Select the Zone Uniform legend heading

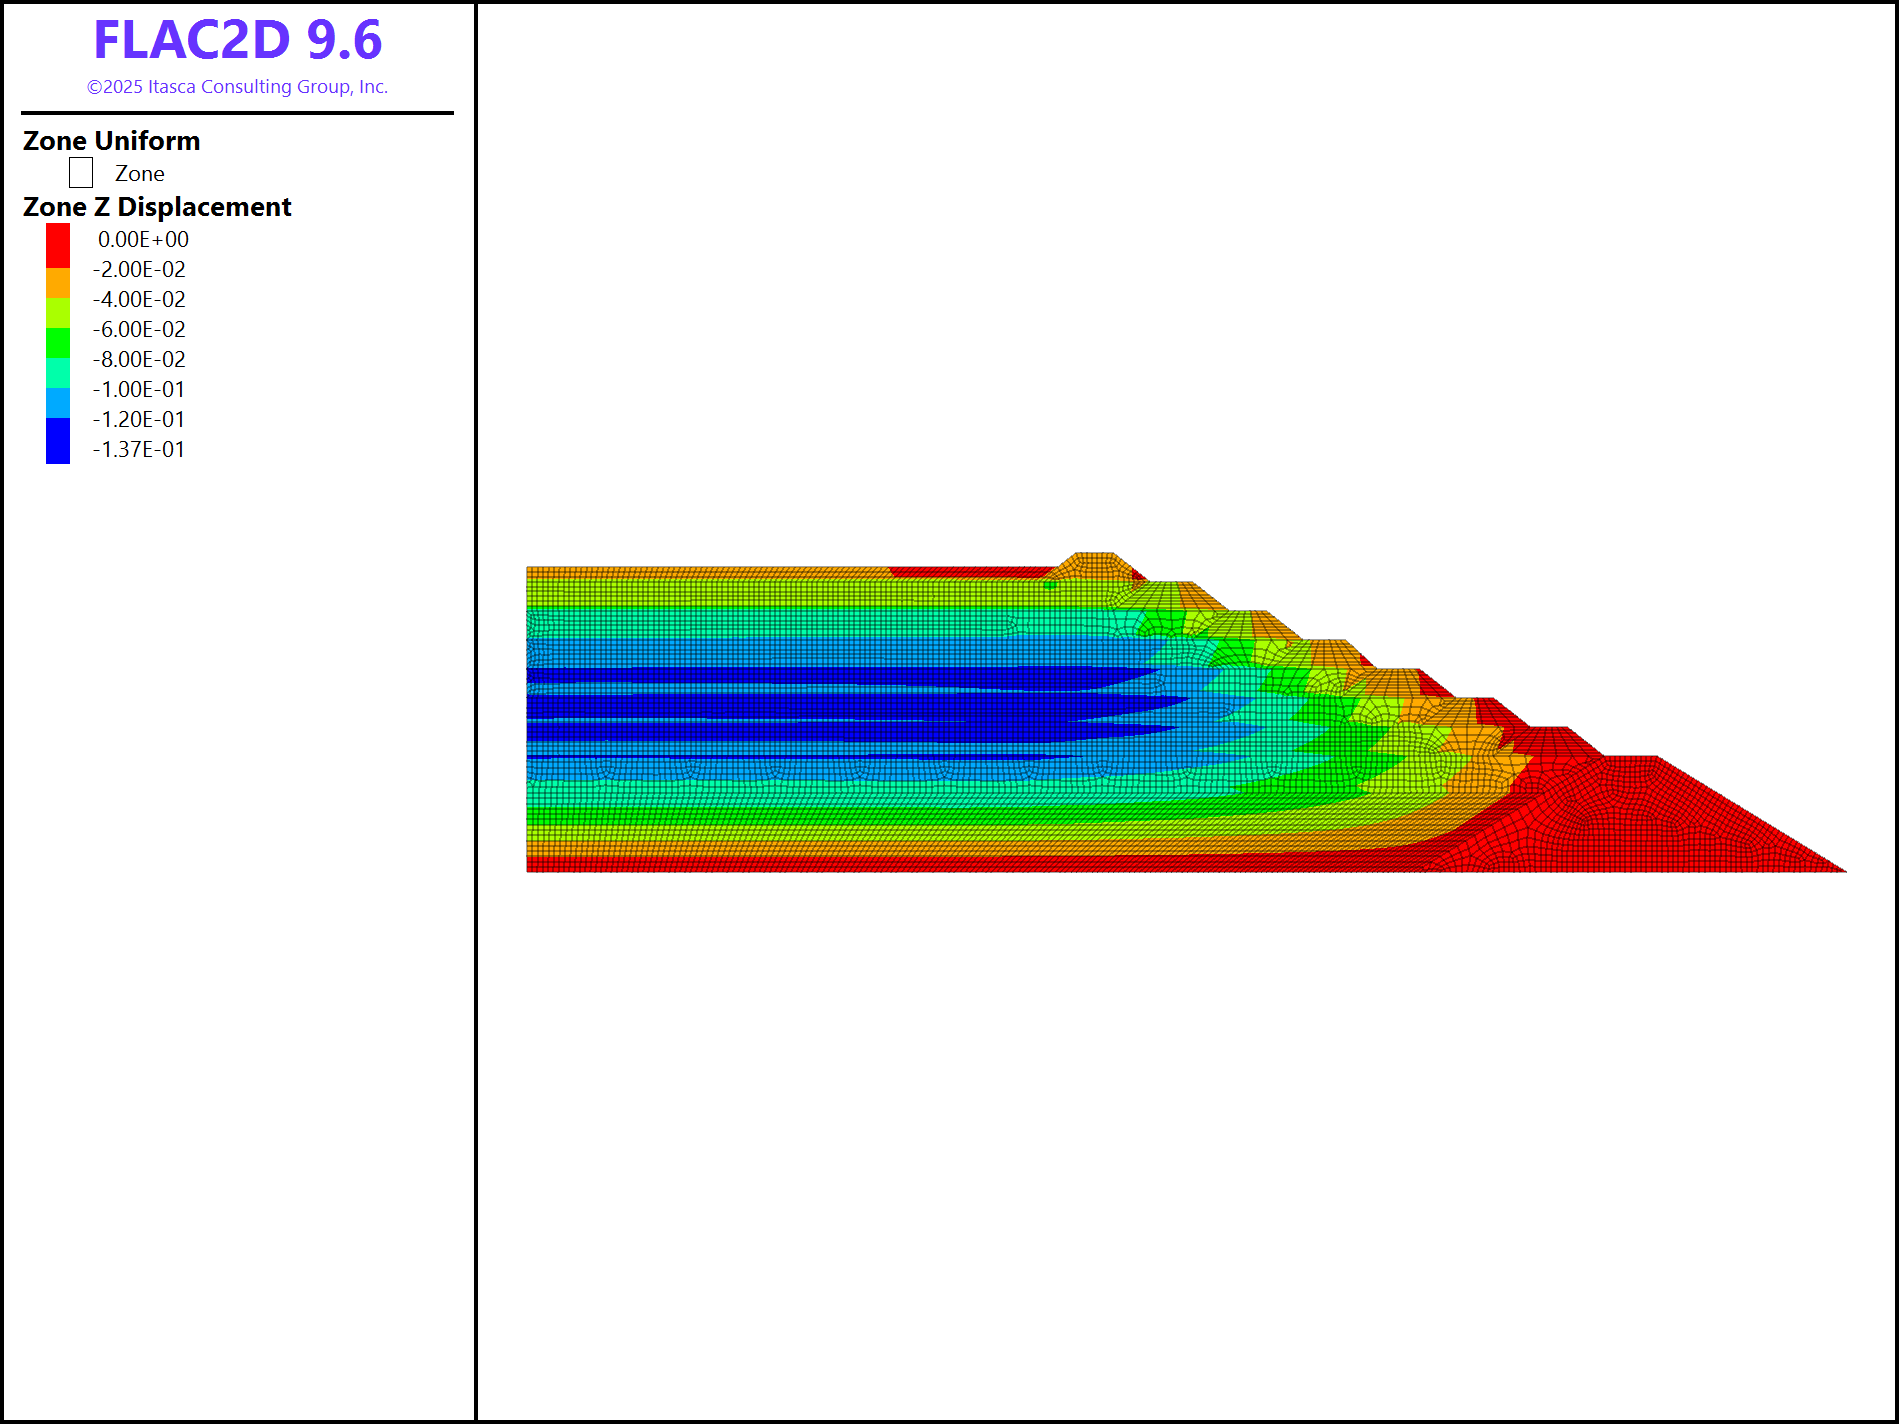(x=111, y=141)
